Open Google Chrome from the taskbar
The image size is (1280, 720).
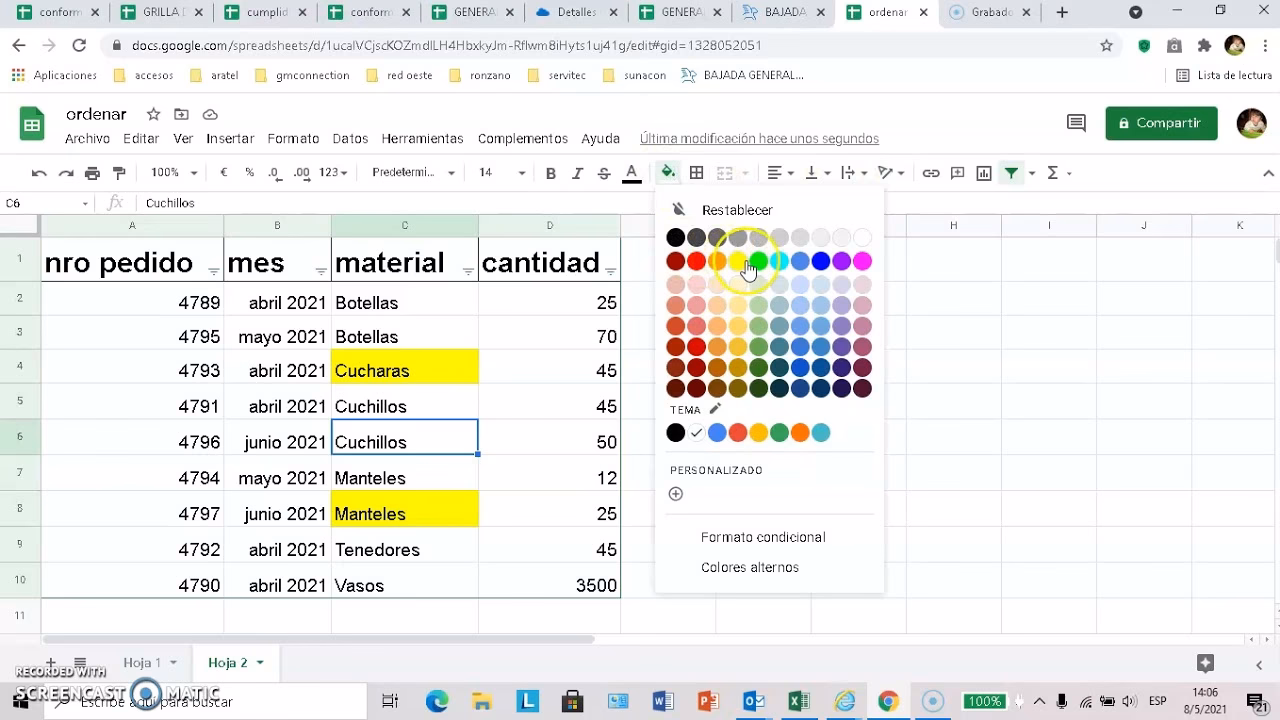tap(886, 701)
